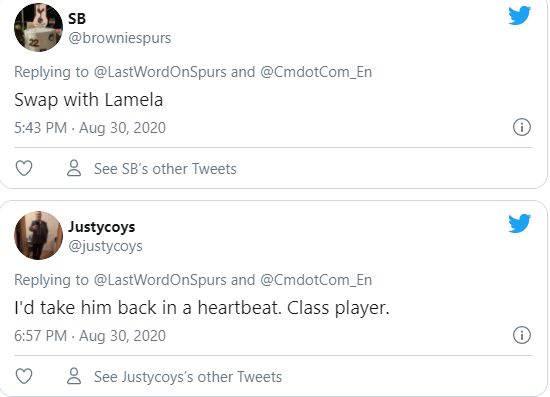
Task: Click person icon beside See SB's other Tweets
Action: (74, 168)
